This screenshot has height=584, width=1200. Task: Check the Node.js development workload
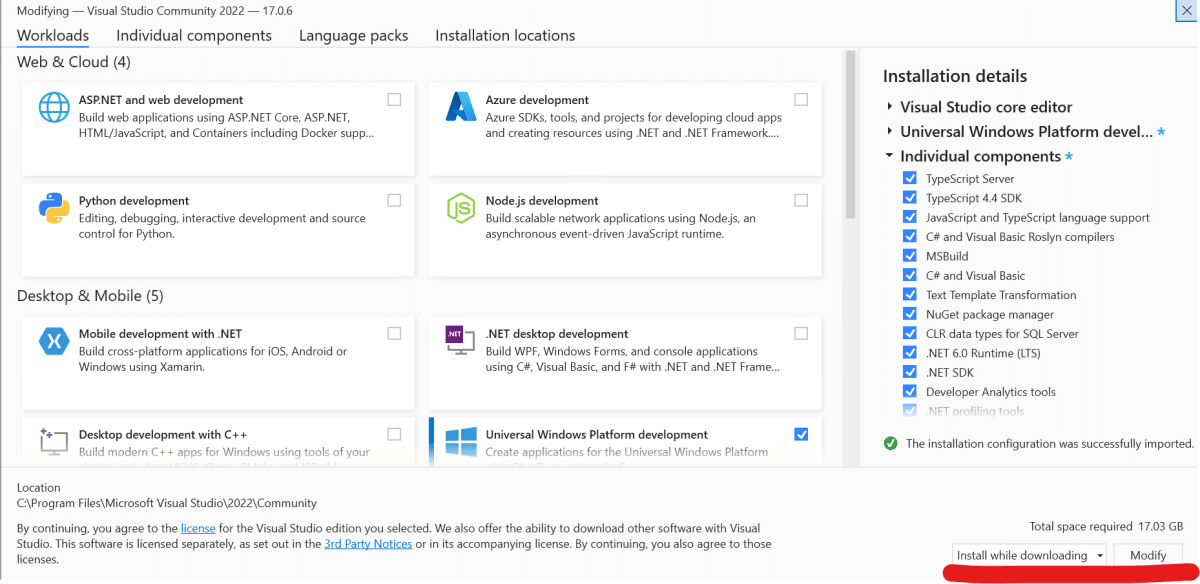pos(801,200)
